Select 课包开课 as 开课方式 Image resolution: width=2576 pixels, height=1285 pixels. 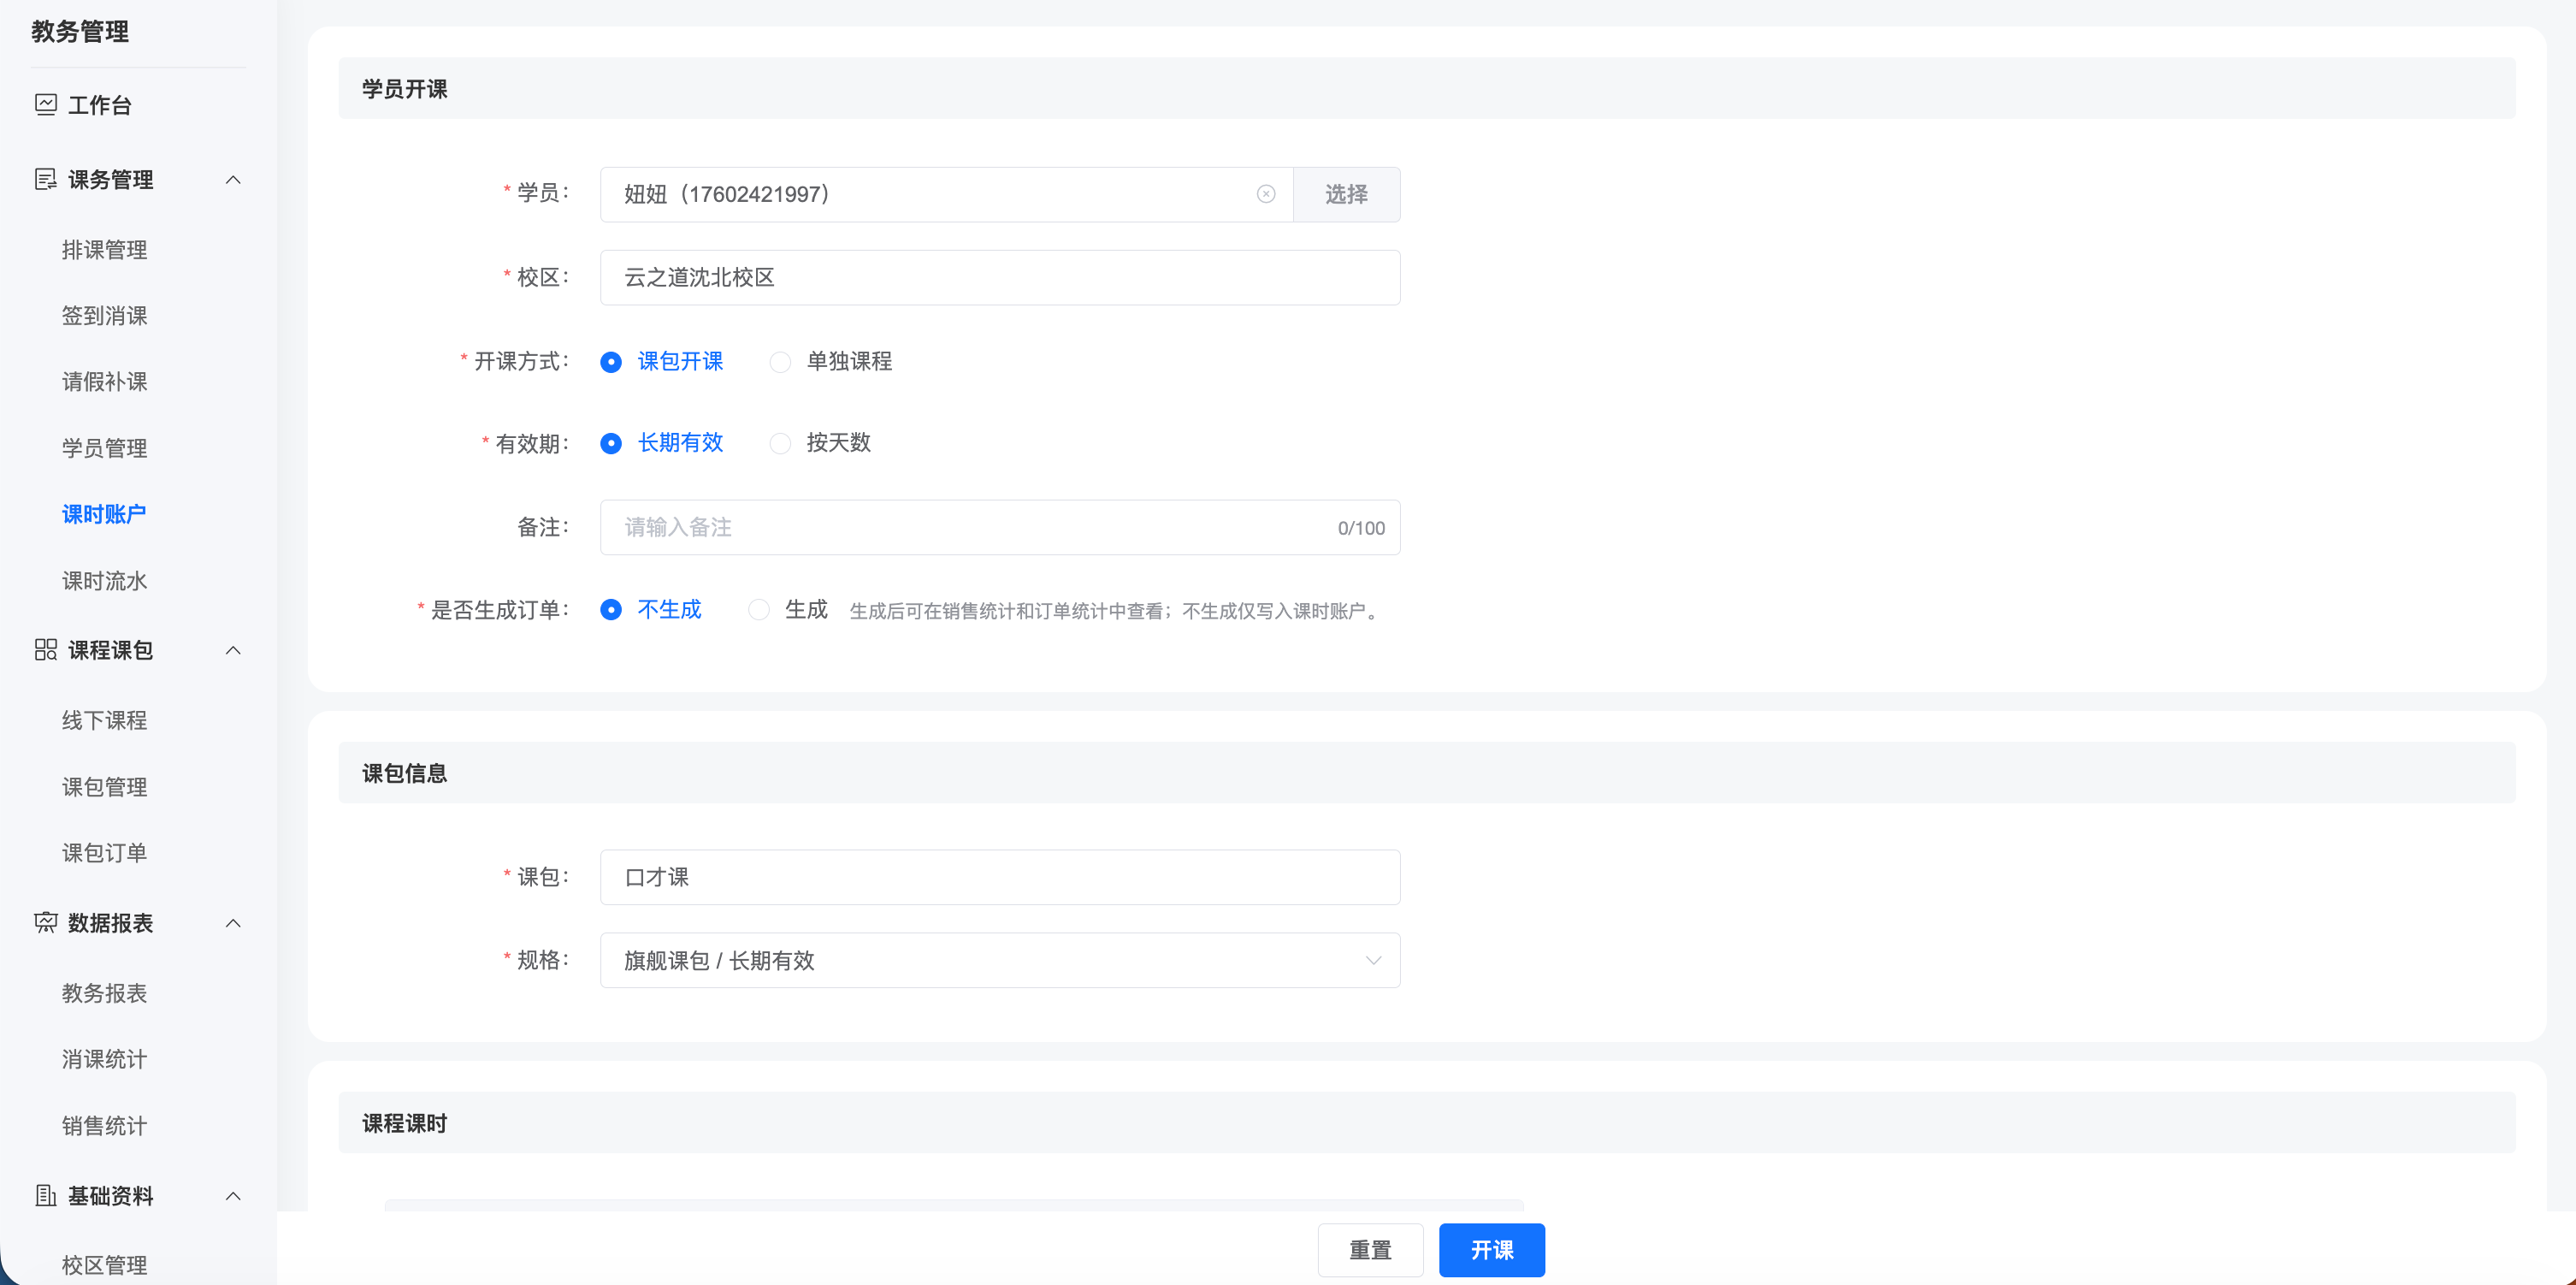[x=661, y=361]
